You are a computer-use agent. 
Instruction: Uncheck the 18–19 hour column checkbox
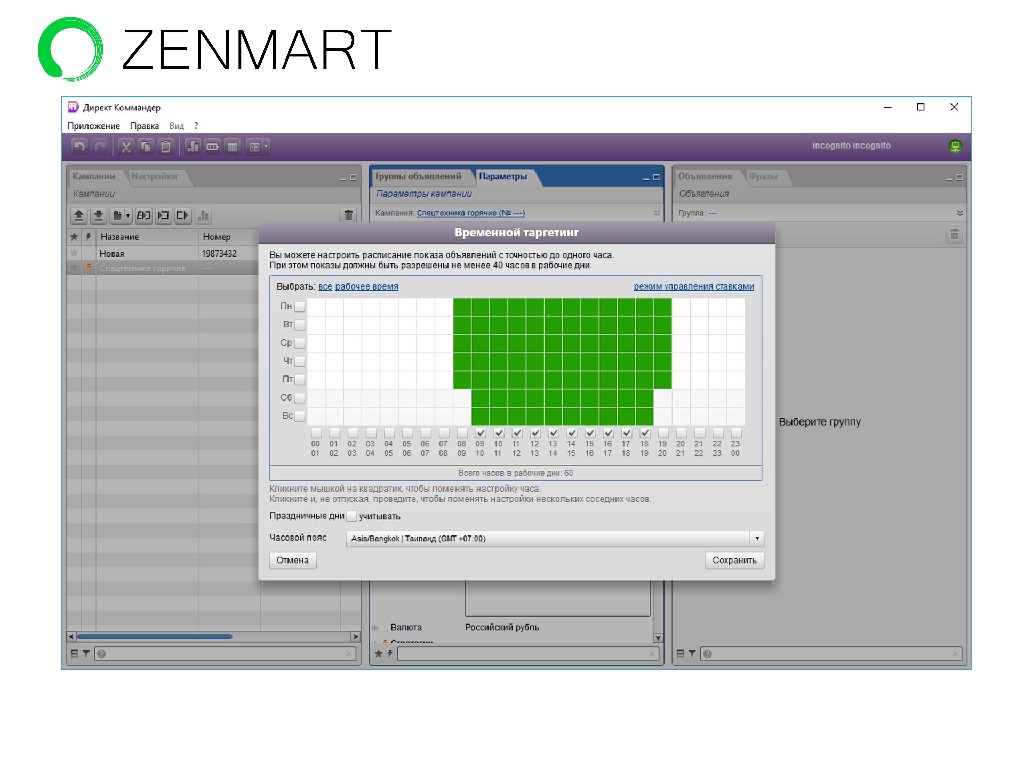click(x=645, y=433)
